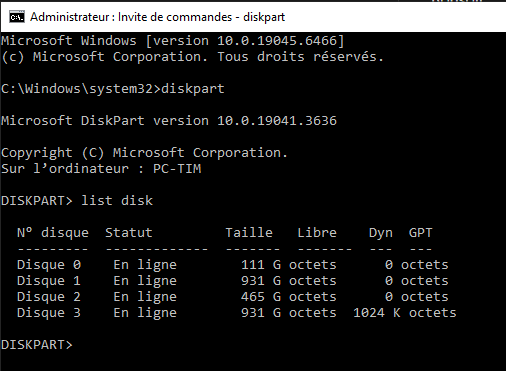Click the window title 'Administrateur : Invite de commandes - diskpart'
This screenshot has height=371, width=506.
[157, 17]
